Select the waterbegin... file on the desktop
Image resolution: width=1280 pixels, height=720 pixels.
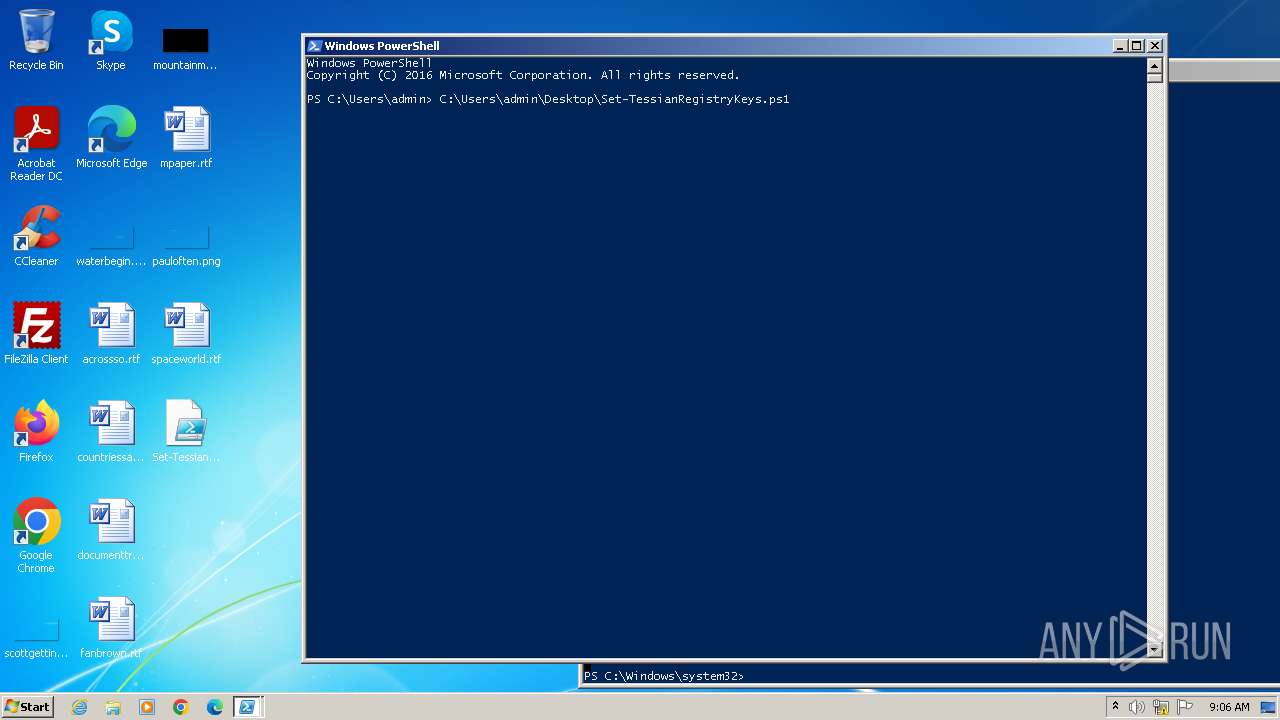click(111, 246)
